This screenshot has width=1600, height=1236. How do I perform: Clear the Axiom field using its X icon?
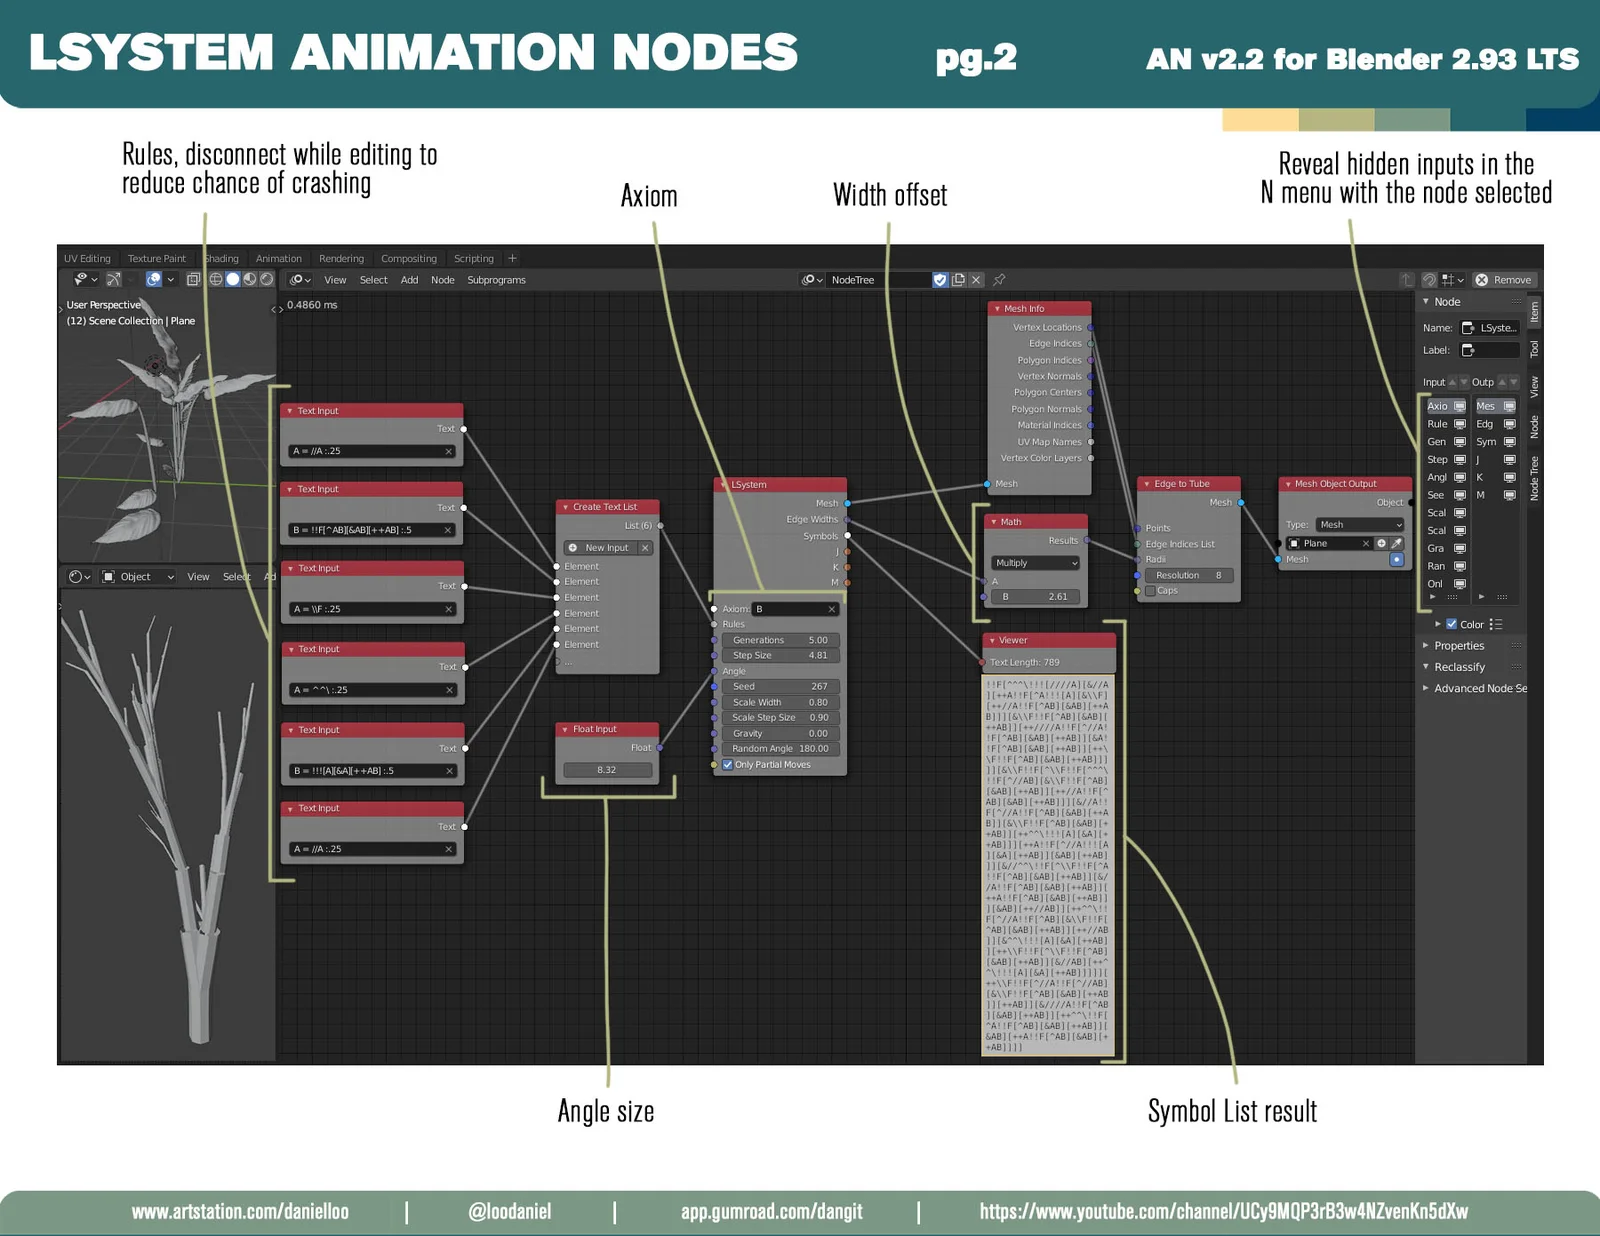pos(830,608)
